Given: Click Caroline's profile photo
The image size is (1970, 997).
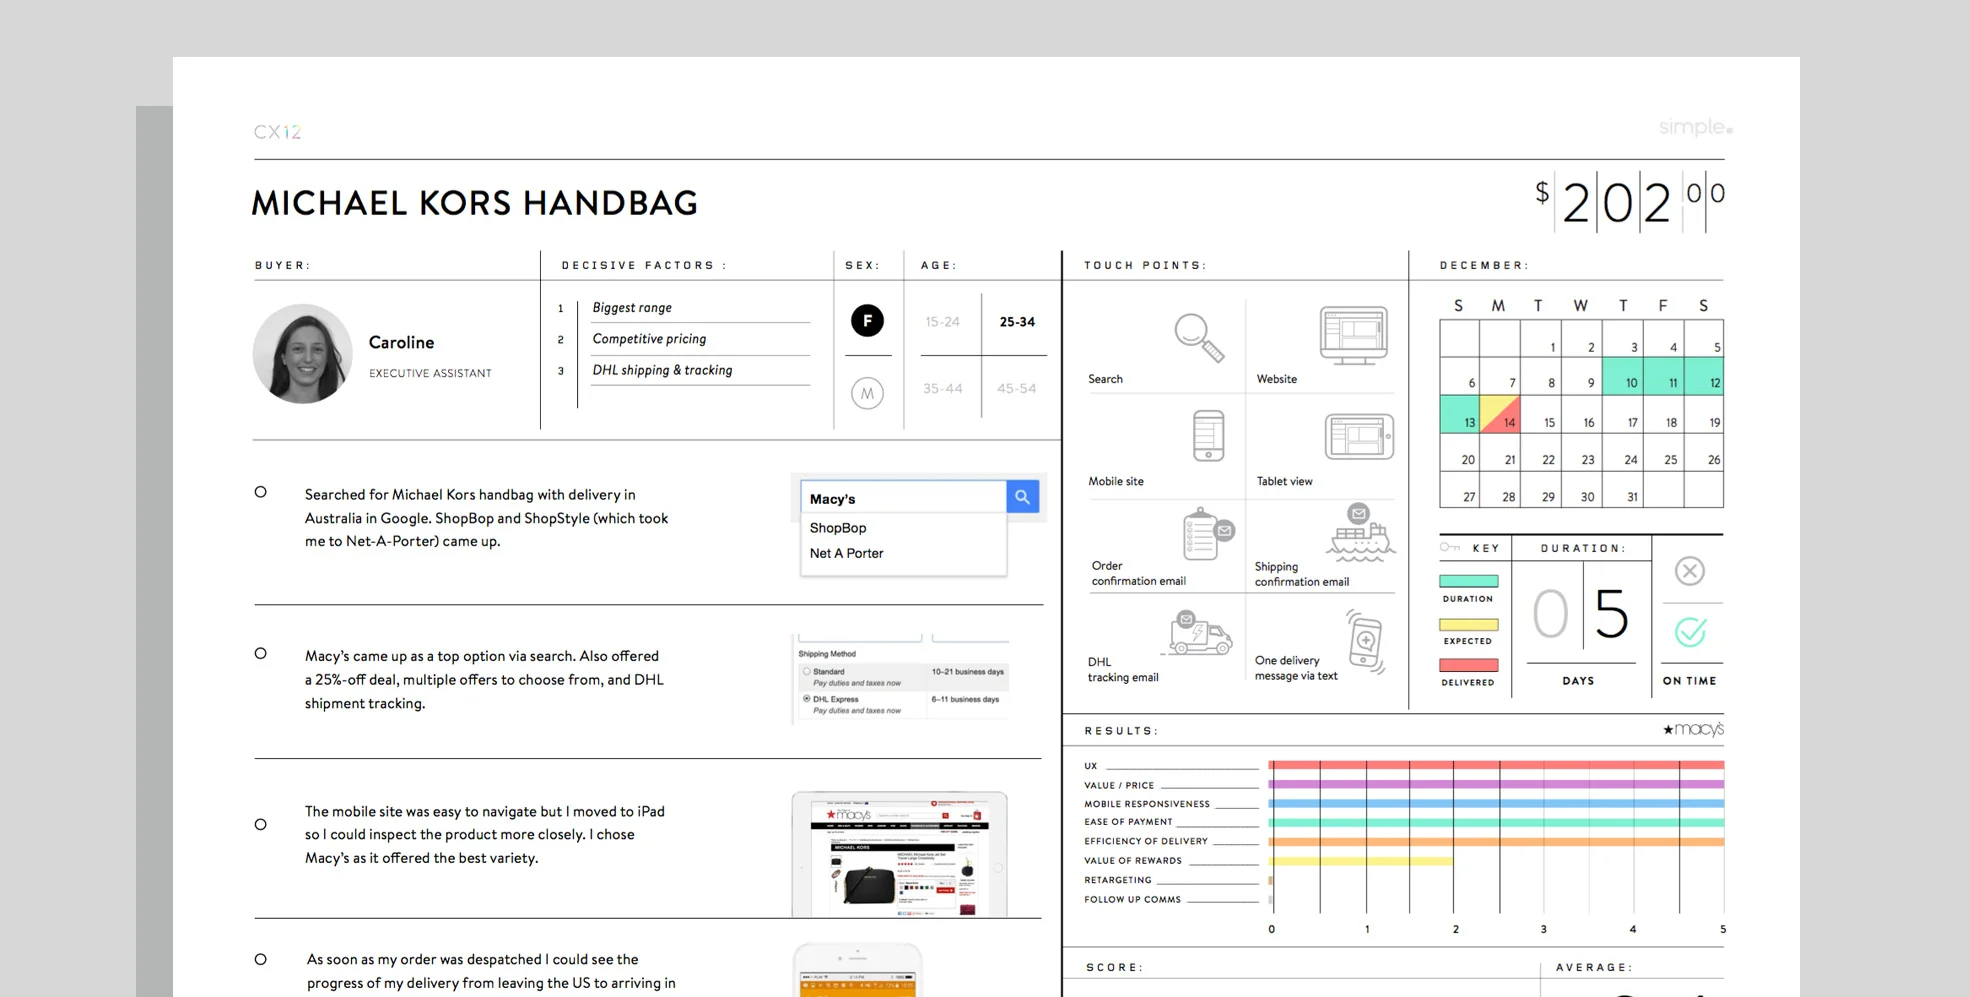Looking at the screenshot, I should pyautogui.click(x=303, y=354).
